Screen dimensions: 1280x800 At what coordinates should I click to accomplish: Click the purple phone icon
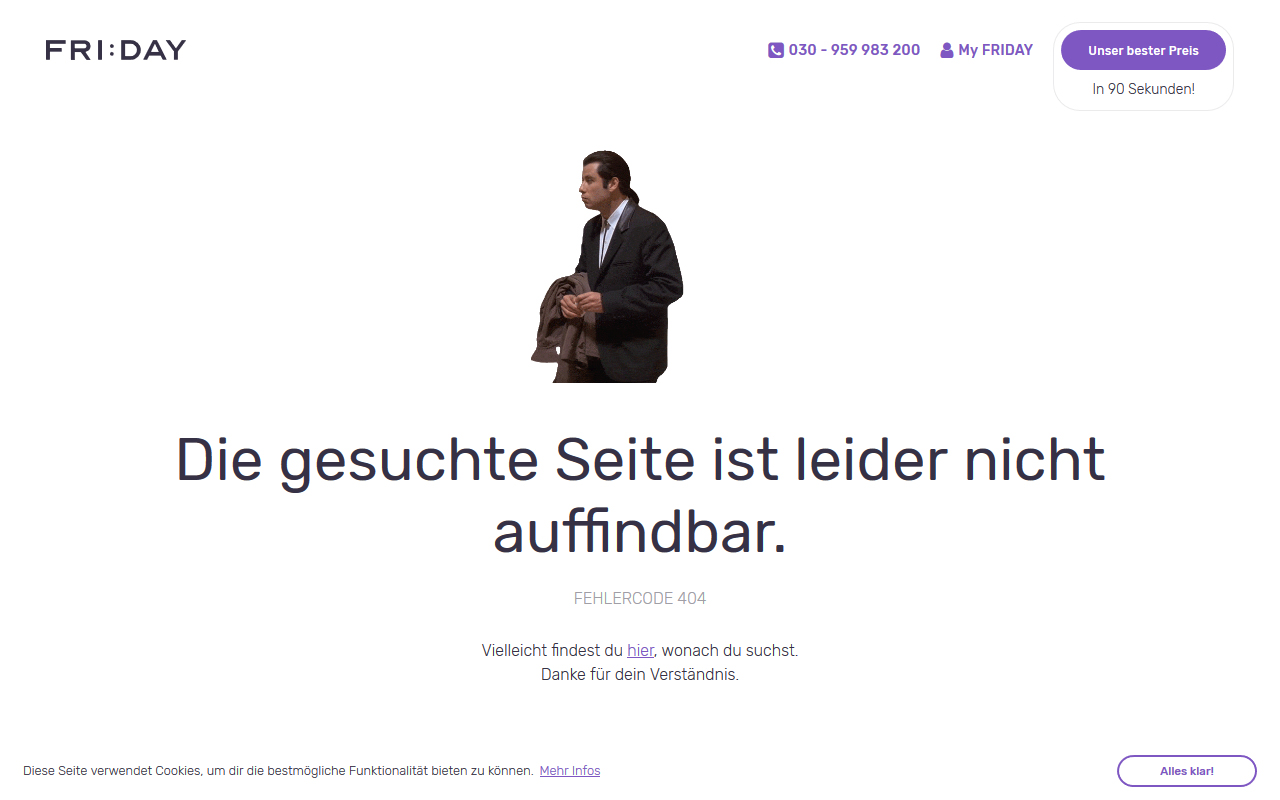click(776, 50)
